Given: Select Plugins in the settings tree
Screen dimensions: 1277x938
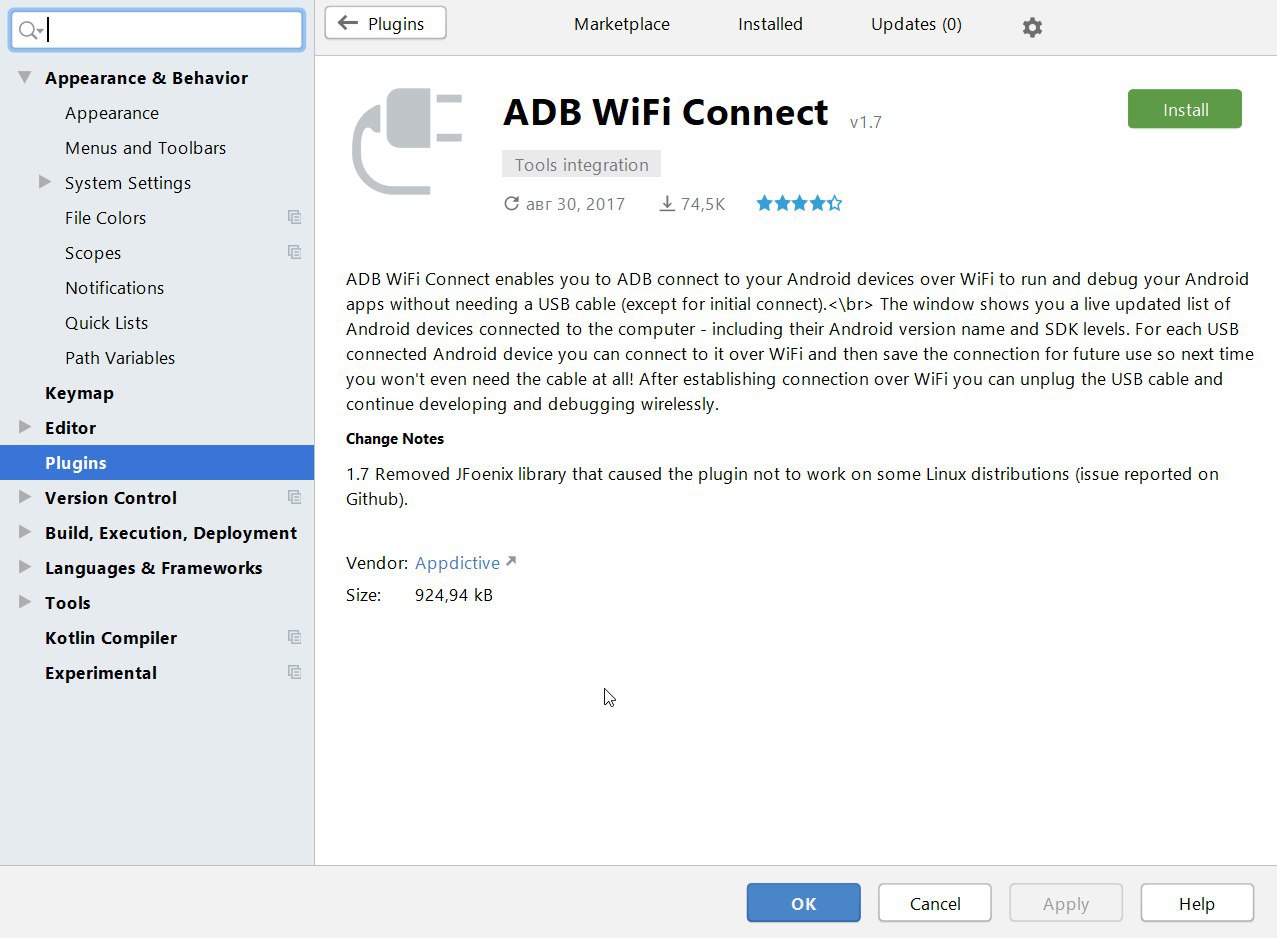Looking at the screenshot, I should point(157,463).
